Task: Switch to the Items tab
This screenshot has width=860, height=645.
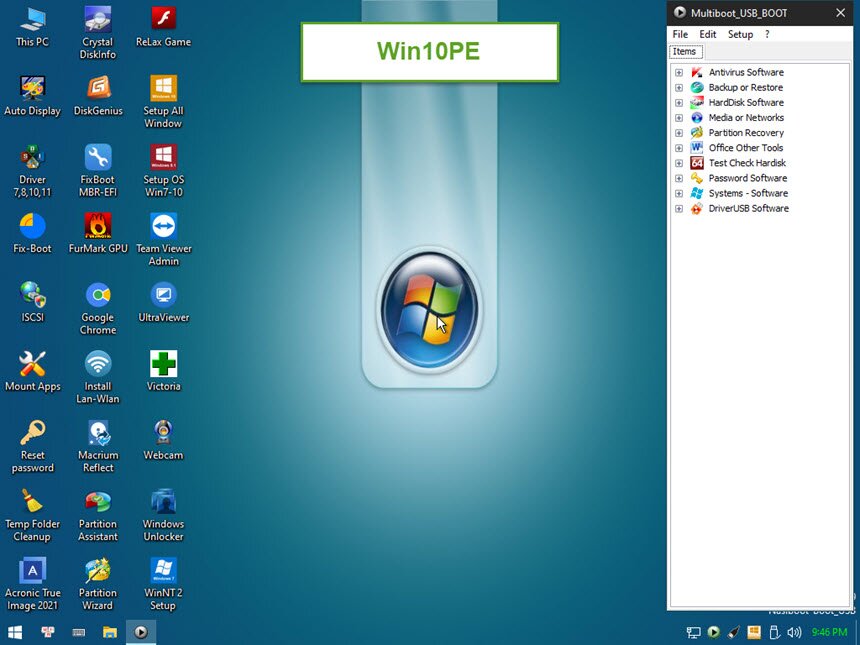Action: coord(684,52)
